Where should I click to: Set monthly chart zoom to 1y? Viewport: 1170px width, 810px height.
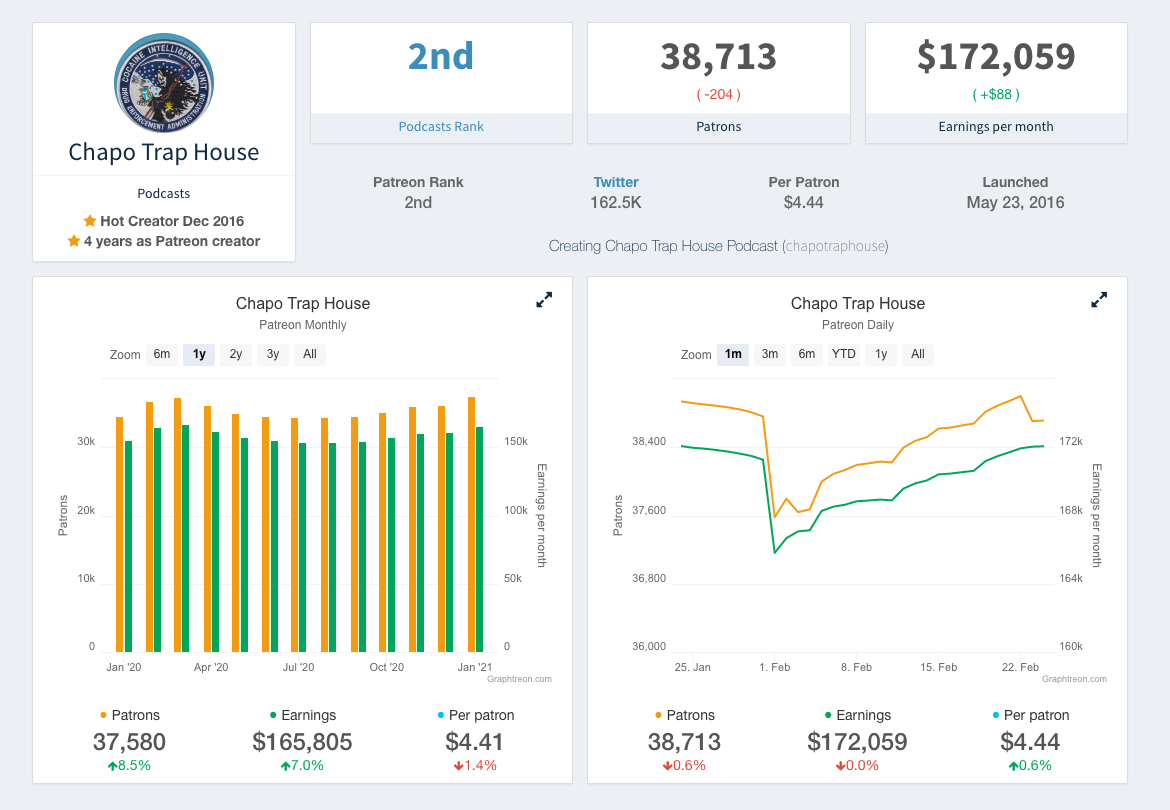[x=199, y=354]
